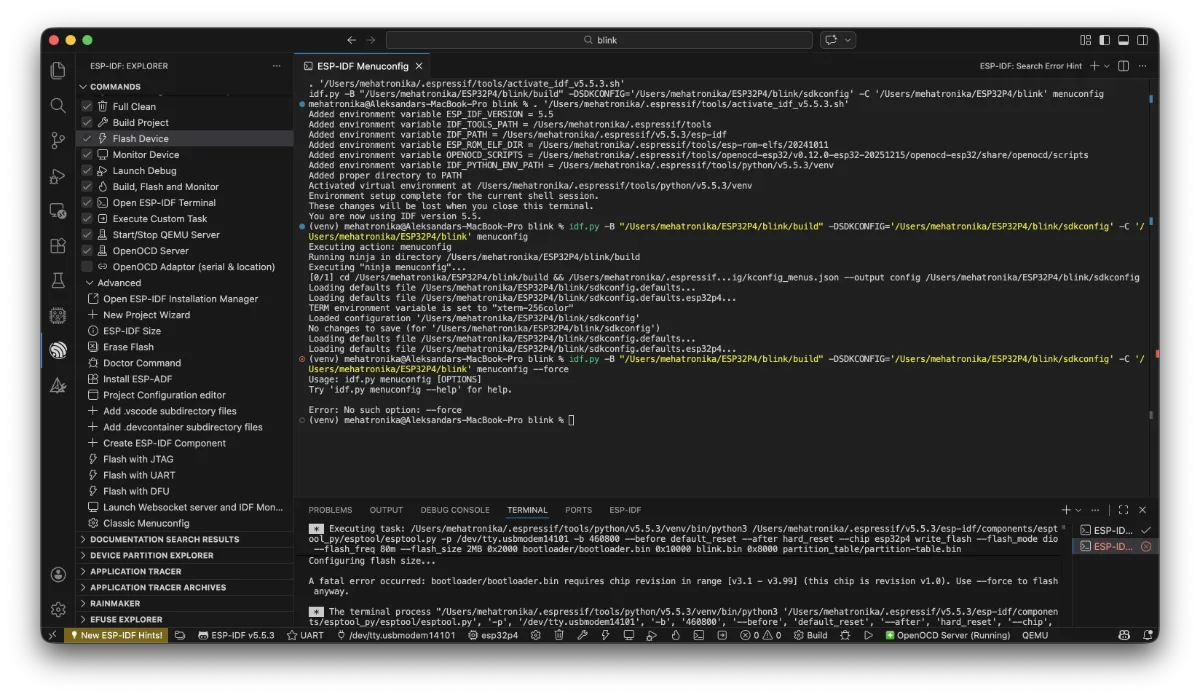
Task: Switch to the Debug Console tab
Action: [455, 510]
